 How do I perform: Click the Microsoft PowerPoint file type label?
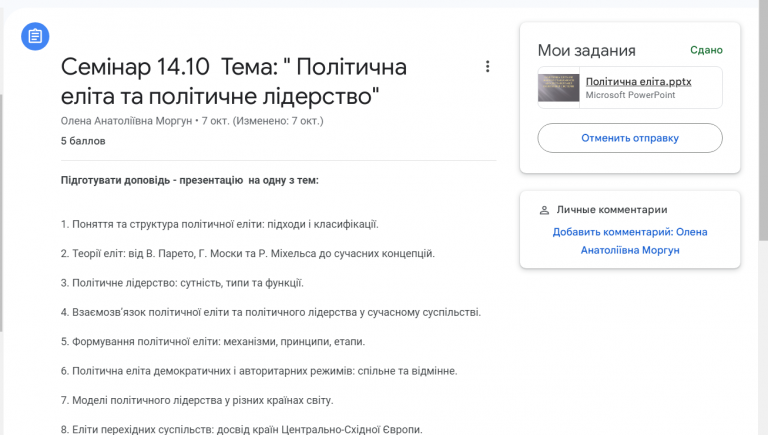click(630, 95)
